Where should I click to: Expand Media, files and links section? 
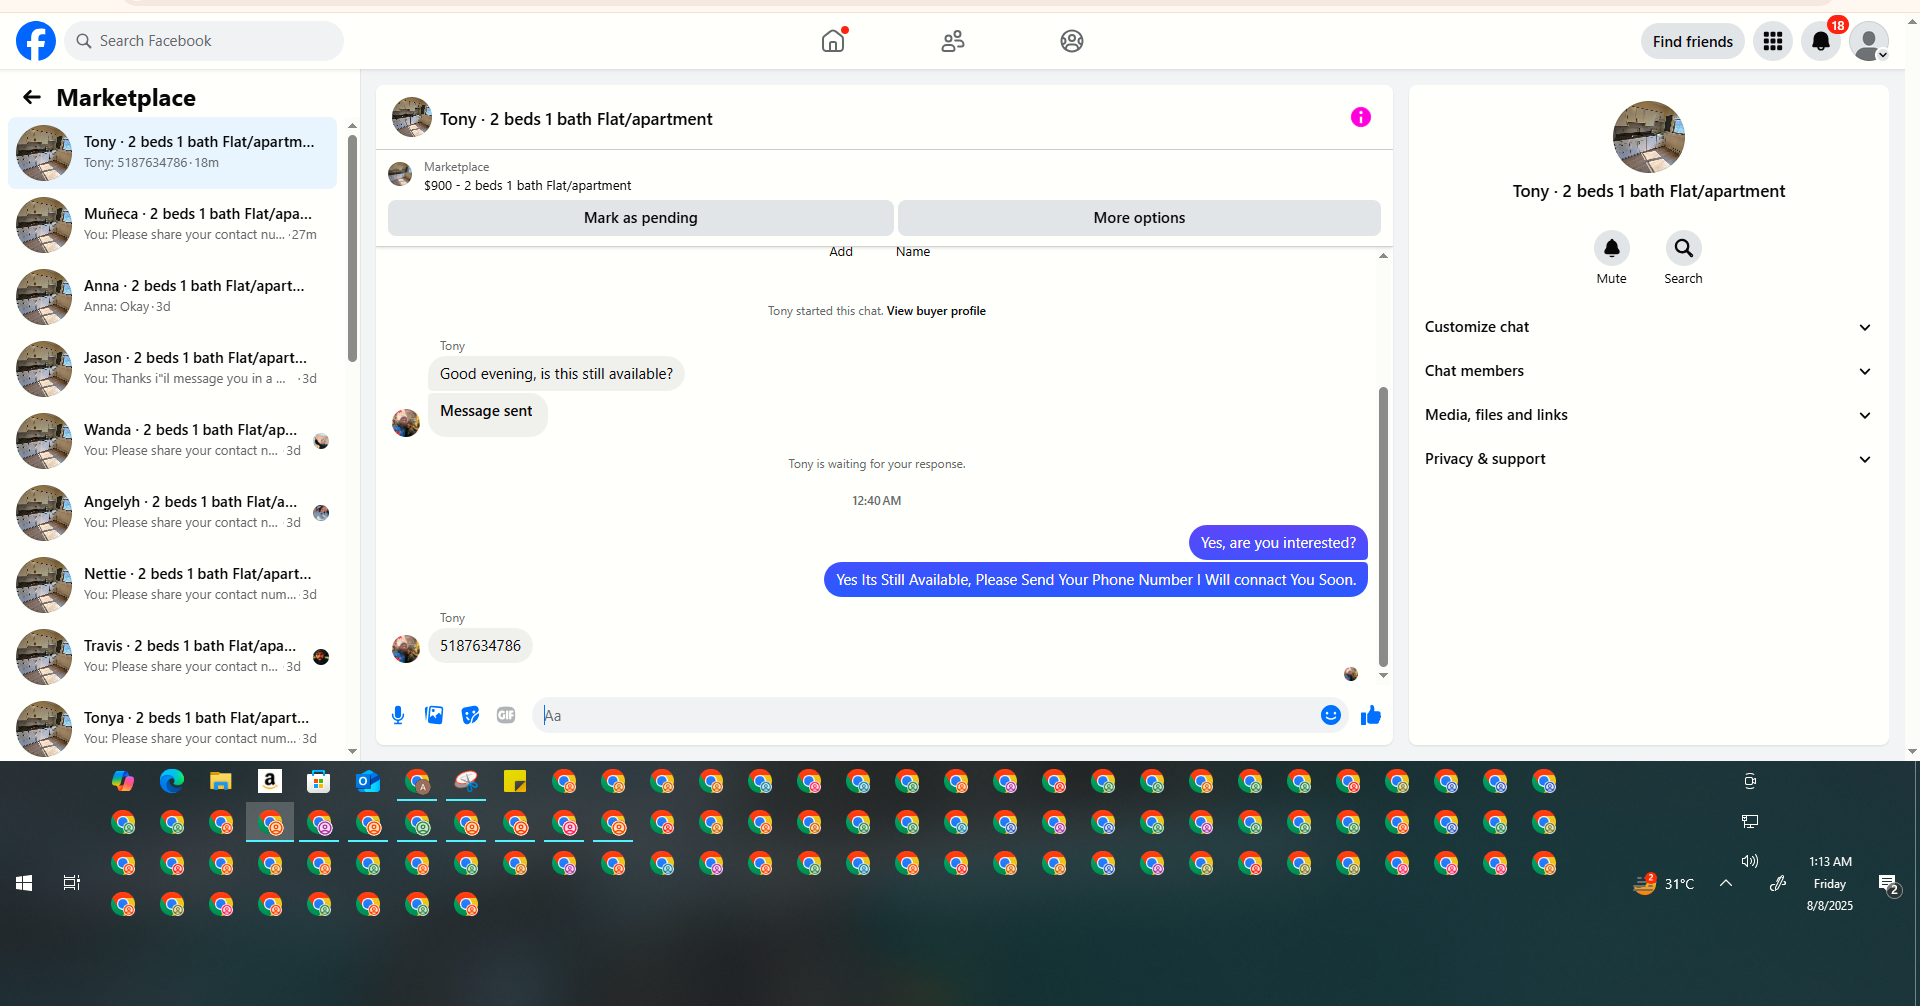1648,415
